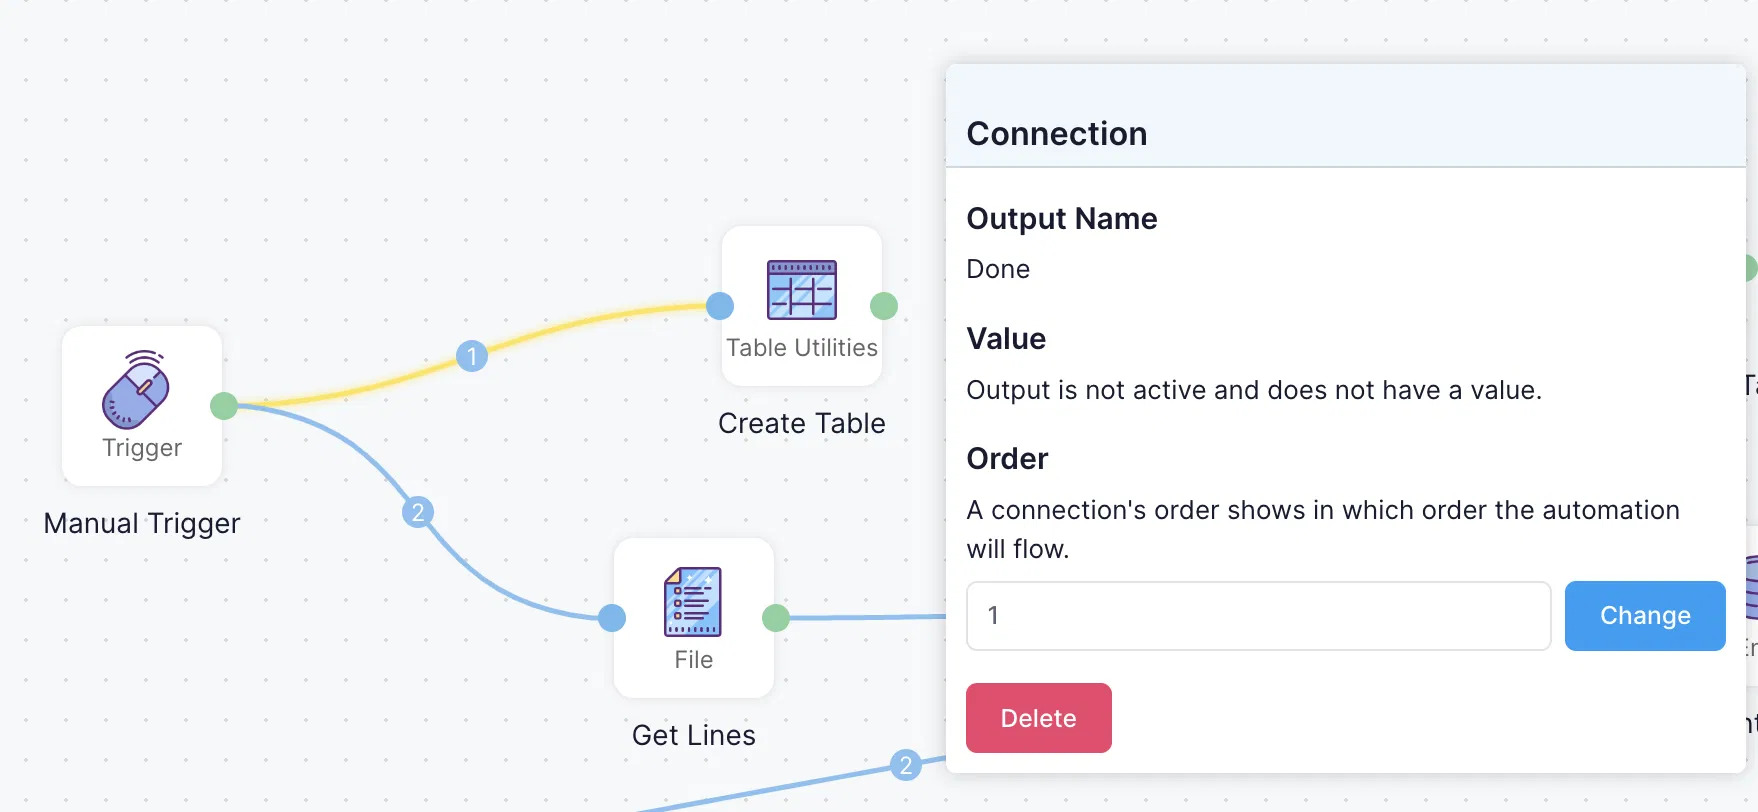Screen dimensions: 1758x812
Task: Click green output port on Table Utilities node
Action: 883,306
